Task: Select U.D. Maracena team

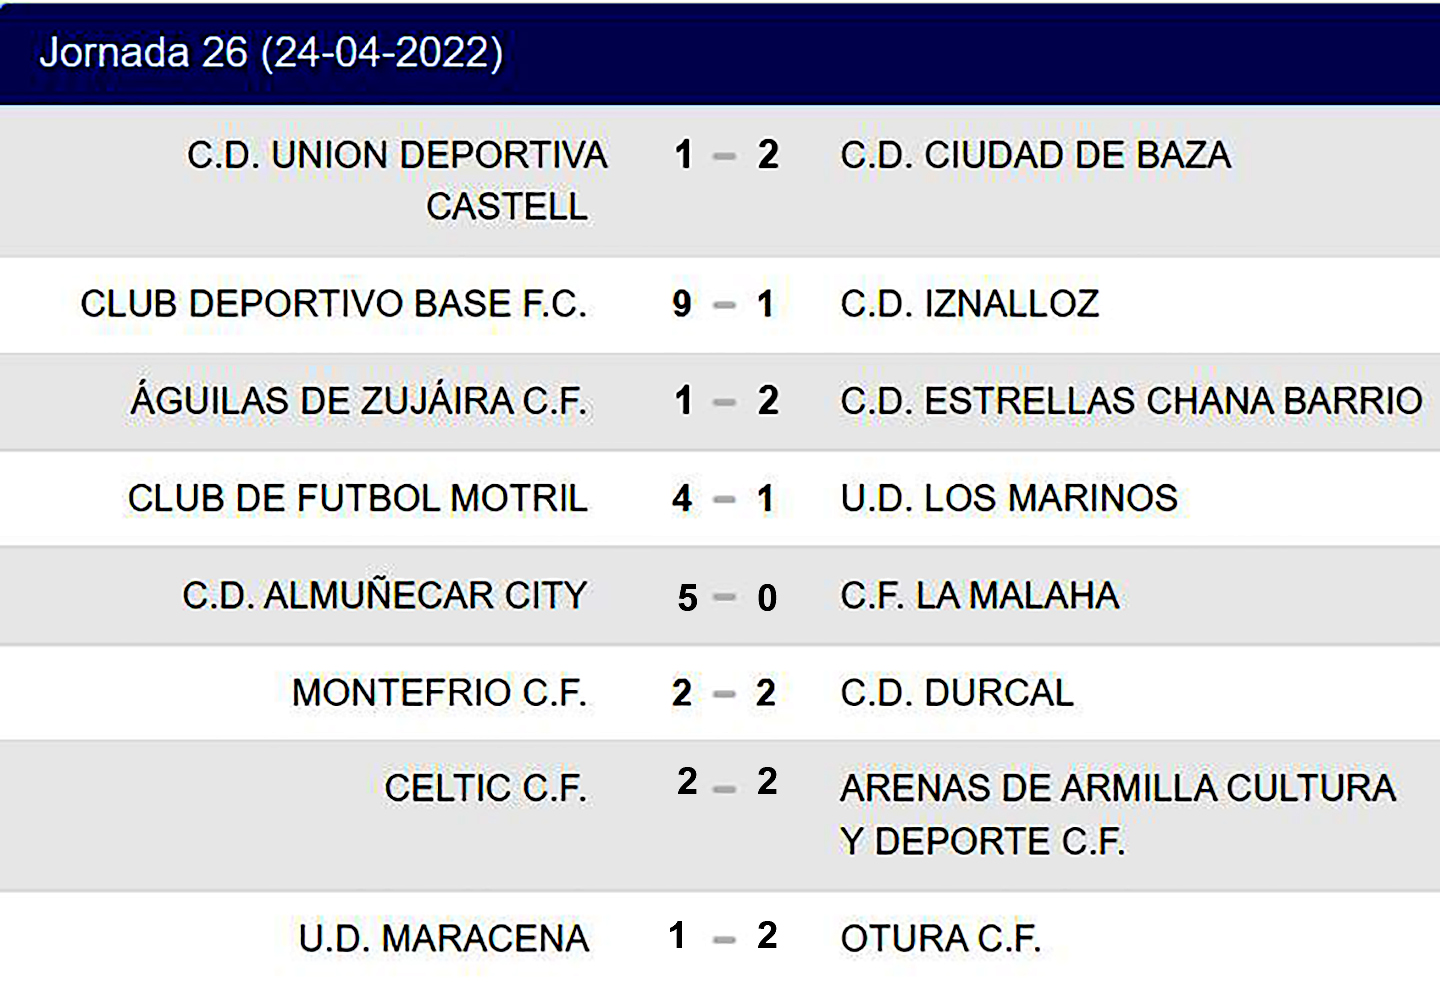Action: pos(444,938)
